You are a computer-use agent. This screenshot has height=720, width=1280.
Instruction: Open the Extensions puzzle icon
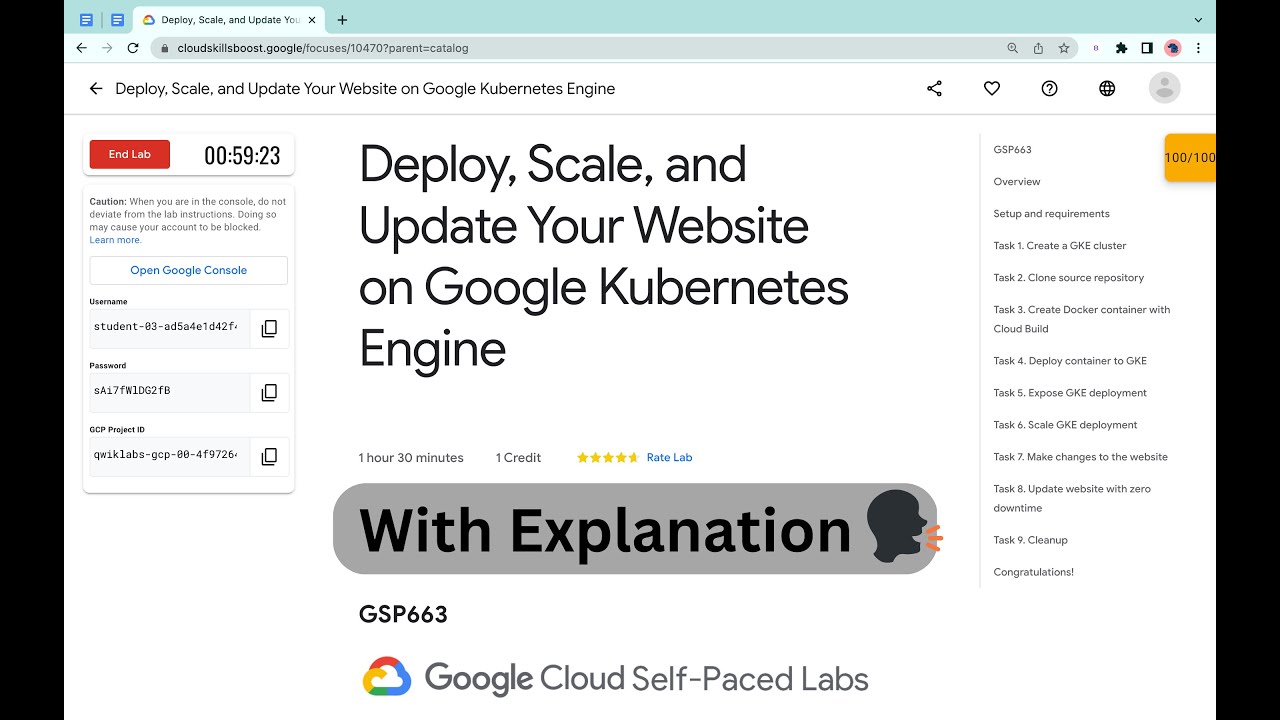[1121, 48]
